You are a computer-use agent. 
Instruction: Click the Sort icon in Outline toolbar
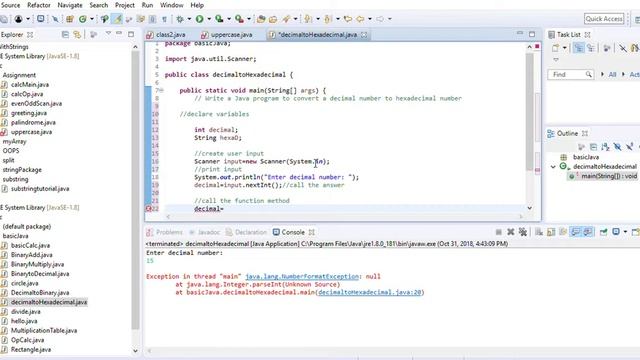click(605, 147)
